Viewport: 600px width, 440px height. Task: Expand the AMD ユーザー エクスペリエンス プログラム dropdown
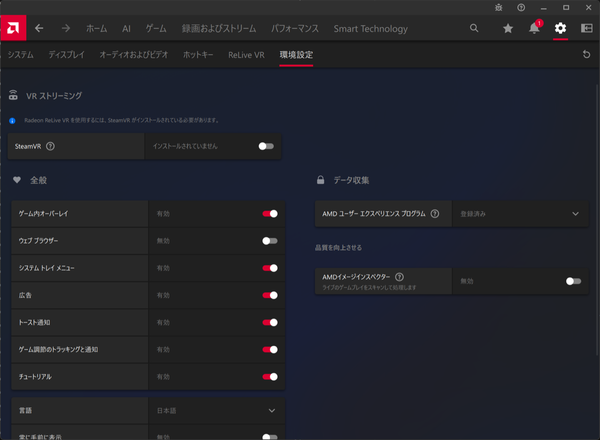(x=520, y=213)
